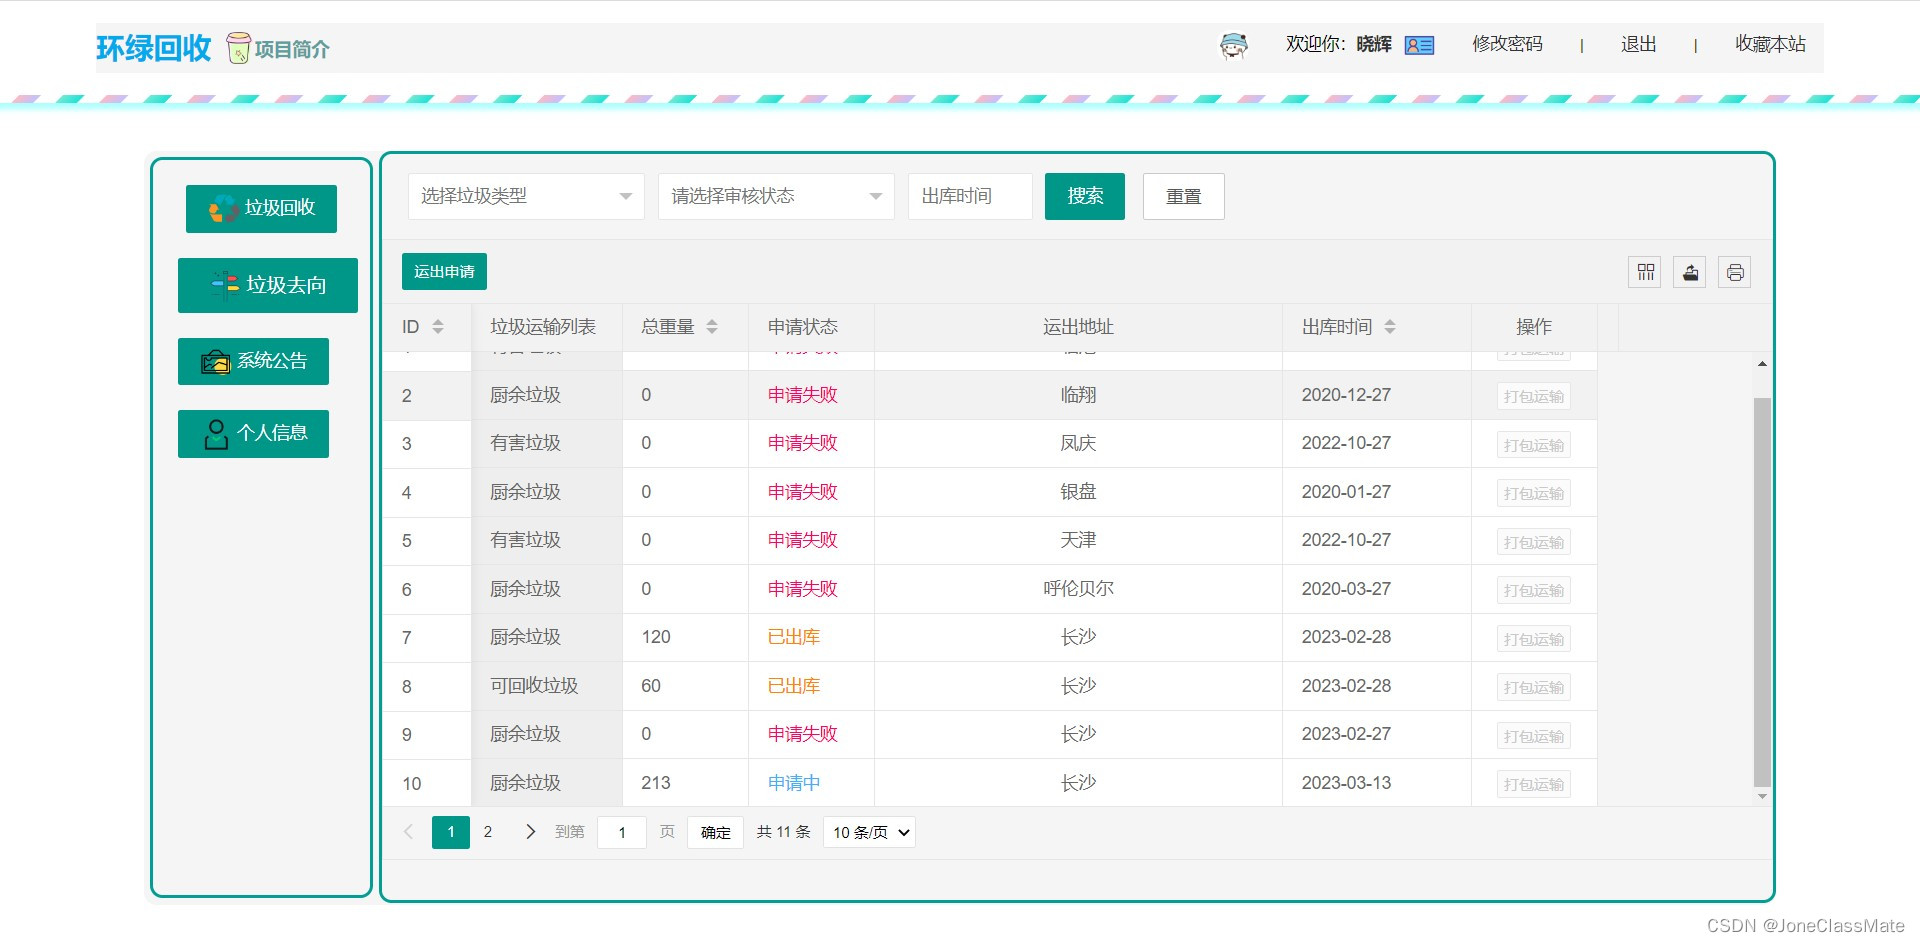The height and width of the screenshot is (942, 1920).
Task: Click 凤庆 address cell
Action: click(x=1078, y=443)
